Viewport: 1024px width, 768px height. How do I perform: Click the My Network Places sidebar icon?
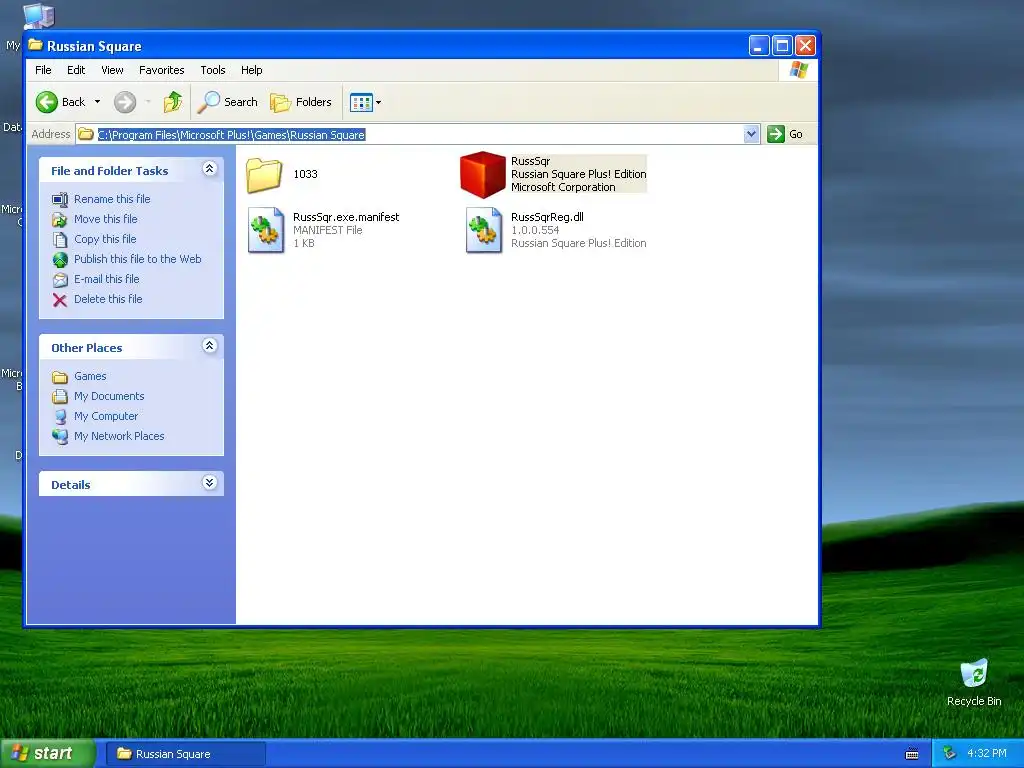[60, 436]
